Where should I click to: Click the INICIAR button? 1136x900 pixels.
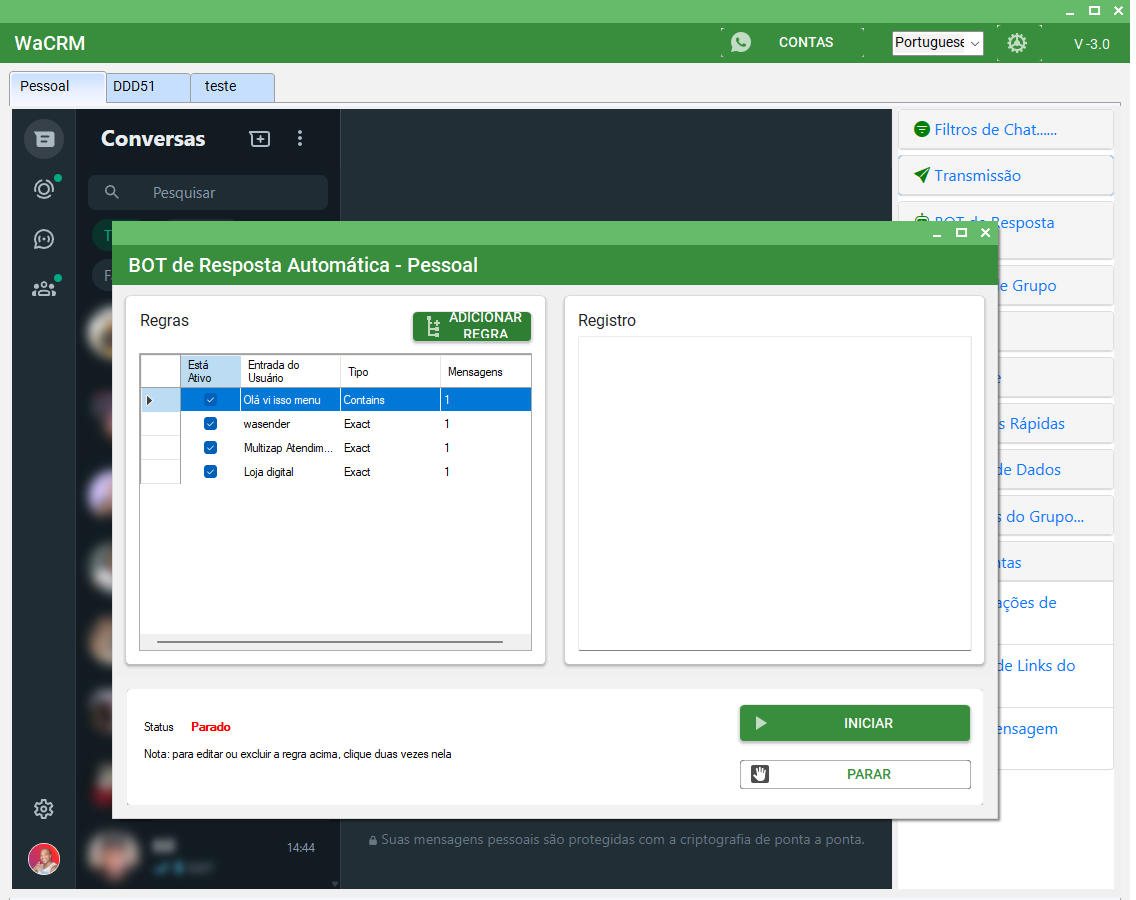[854, 723]
